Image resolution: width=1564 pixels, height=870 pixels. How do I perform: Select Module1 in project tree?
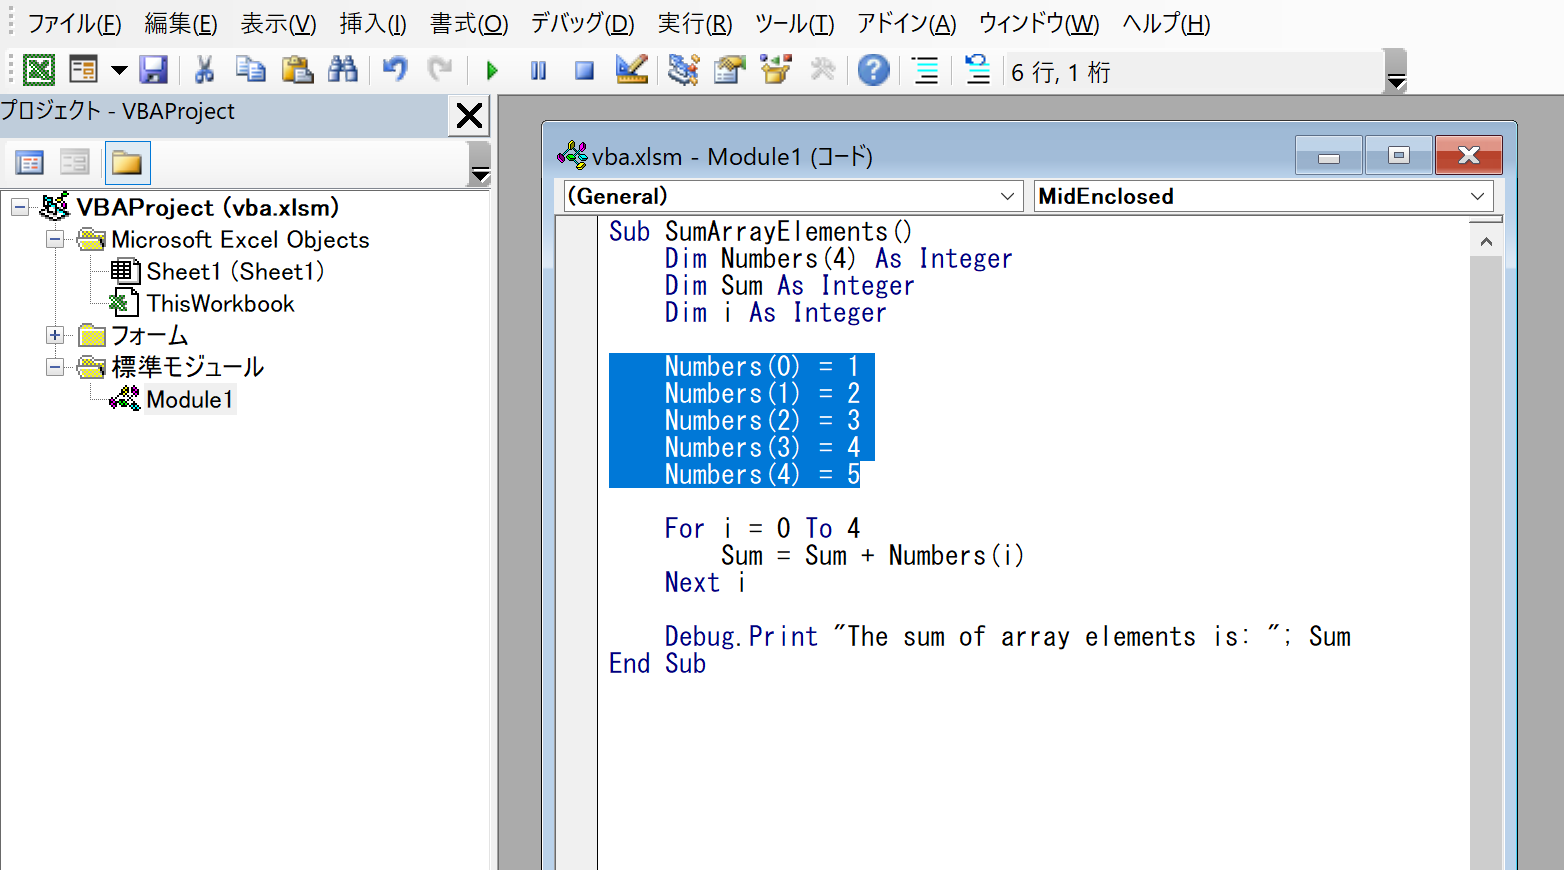click(x=190, y=400)
